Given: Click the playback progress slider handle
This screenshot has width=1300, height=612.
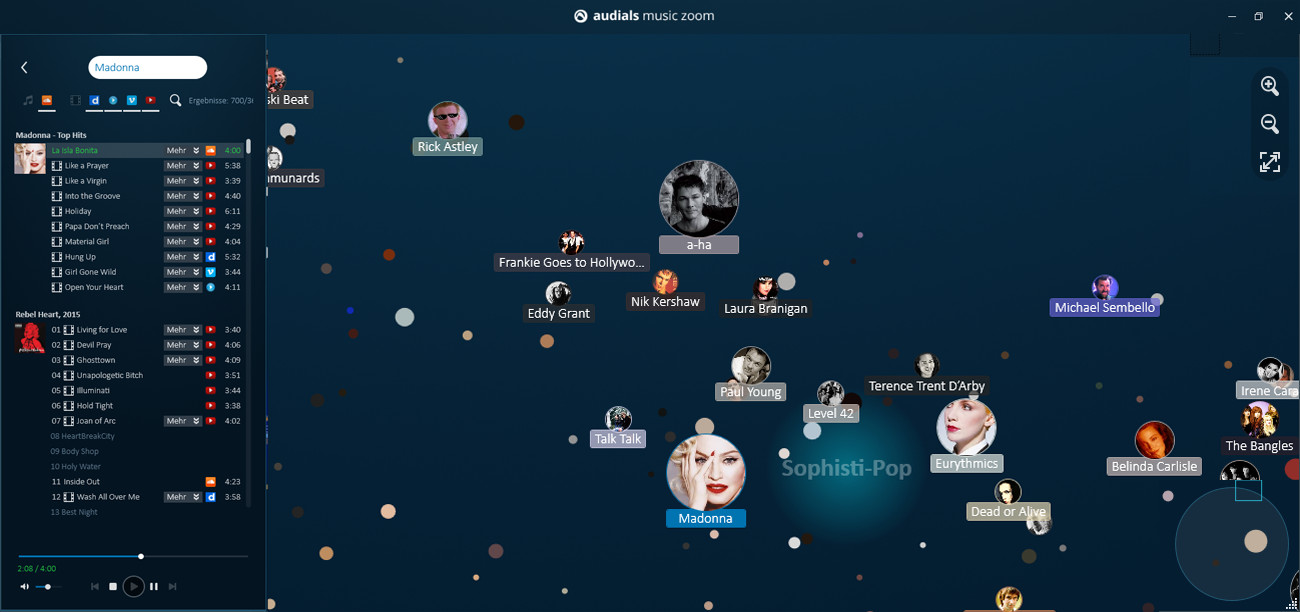Looking at the screenshot, I should (x=141, y=556).
